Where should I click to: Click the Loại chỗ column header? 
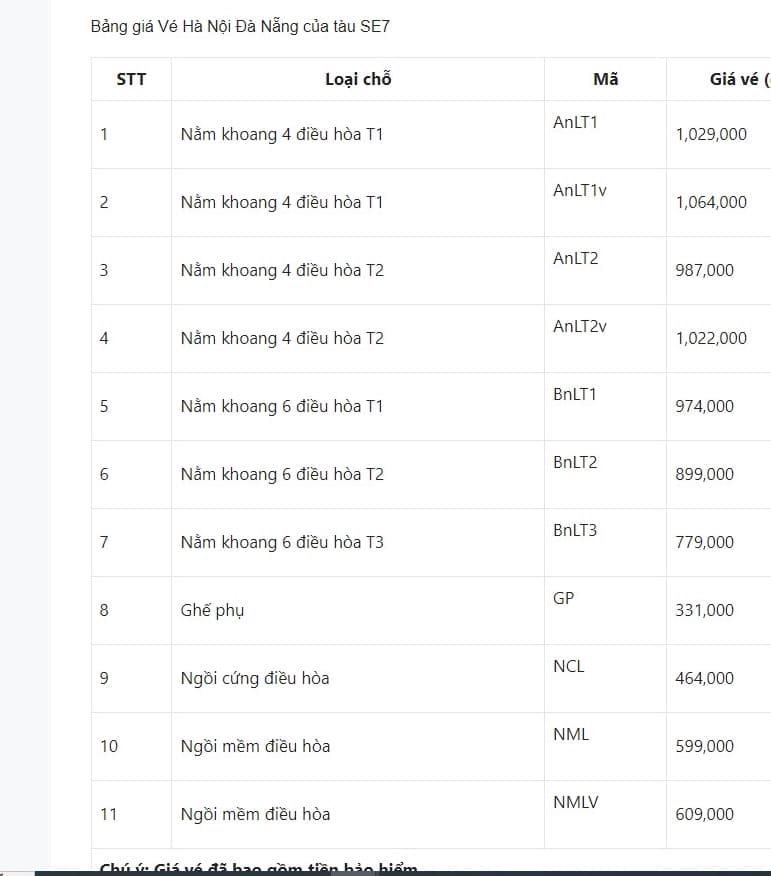point(358,79)
